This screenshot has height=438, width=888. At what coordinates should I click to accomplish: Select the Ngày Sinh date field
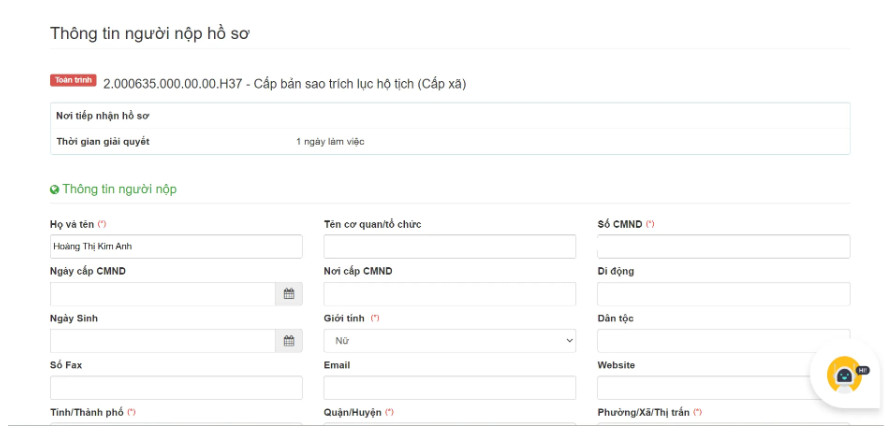point(162,341)
